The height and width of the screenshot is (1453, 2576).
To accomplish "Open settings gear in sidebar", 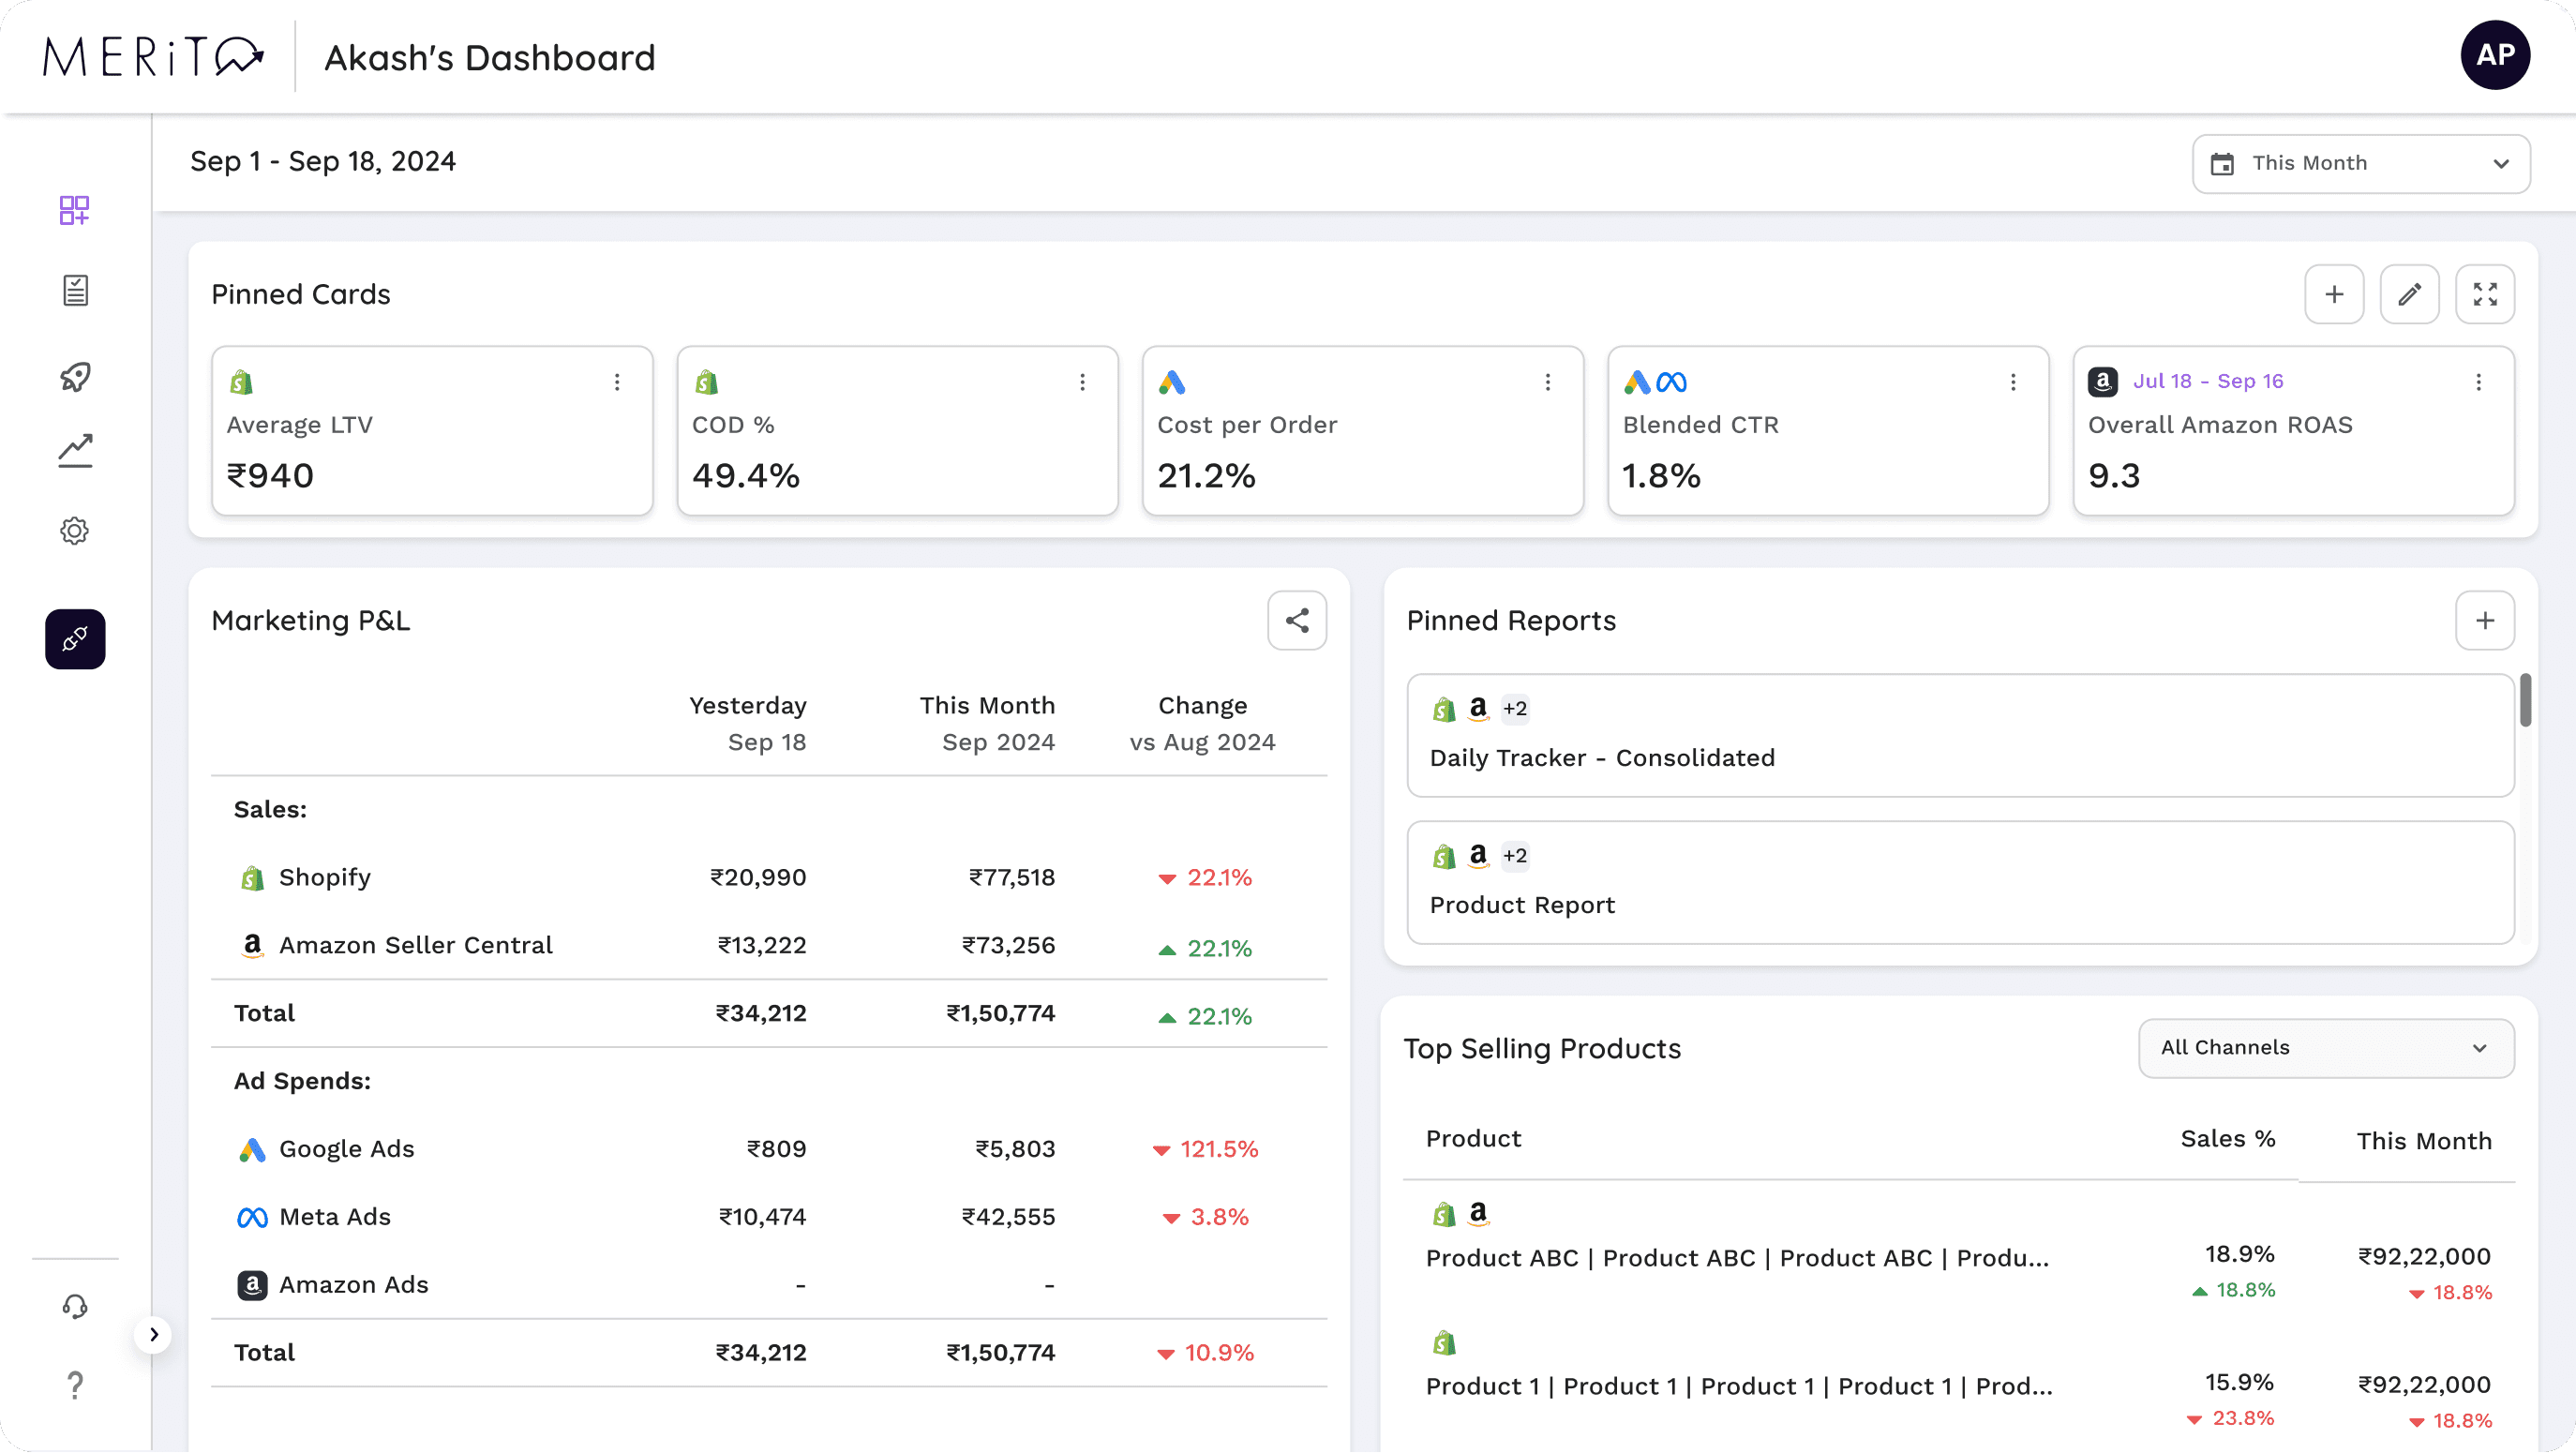I will click(x=75, y=531).
